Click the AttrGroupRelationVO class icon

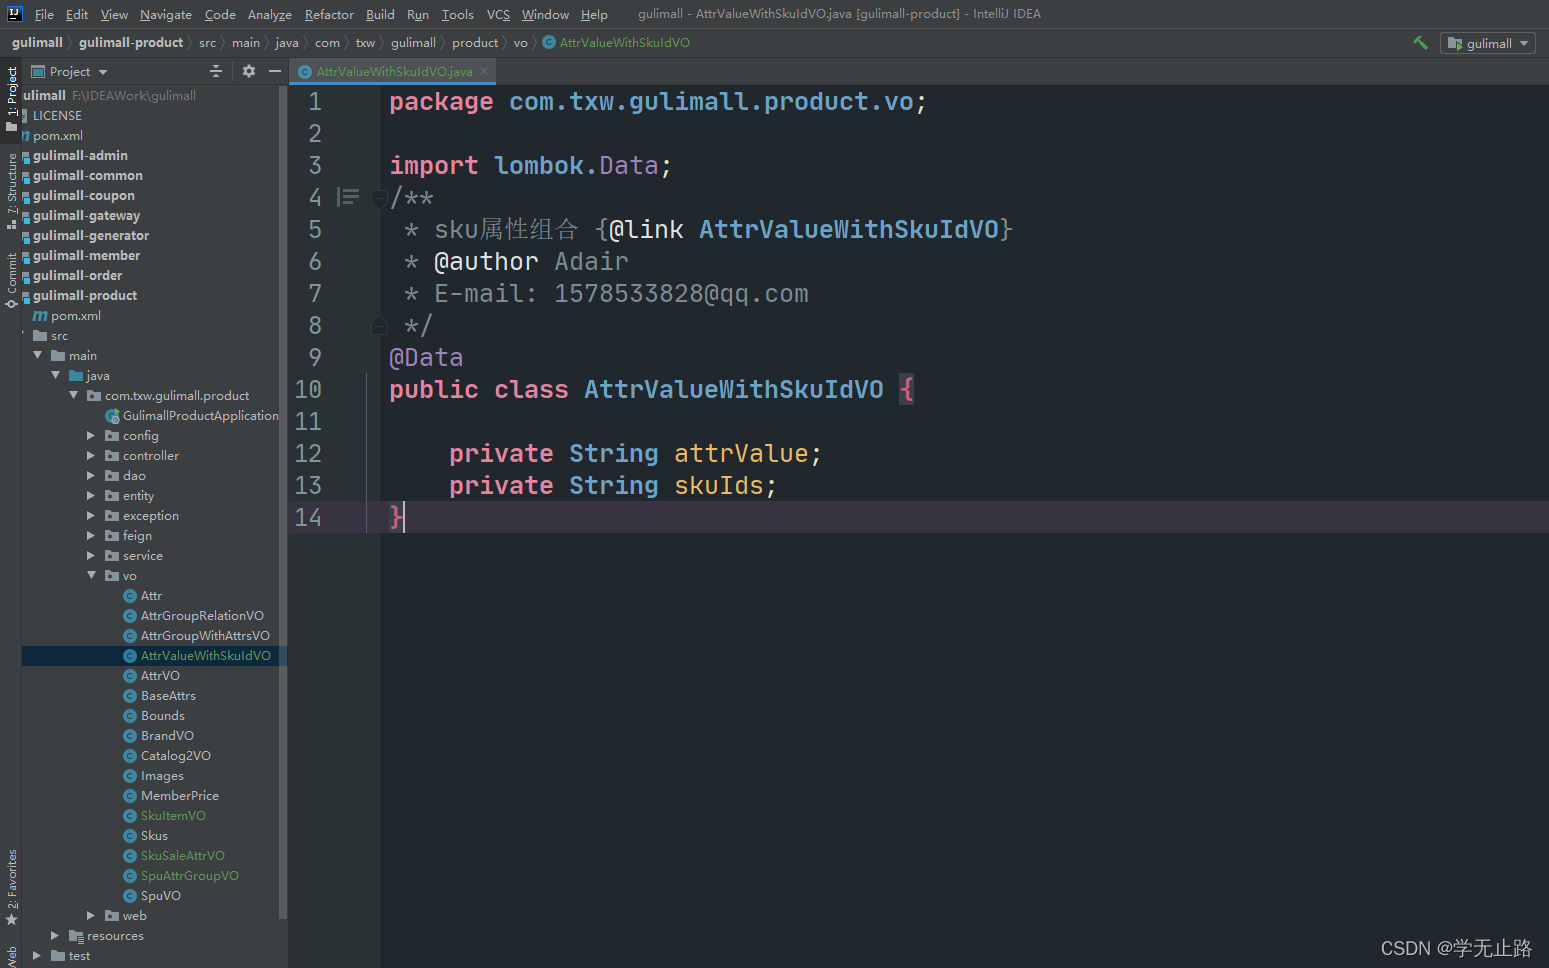(x=130, y=615)
